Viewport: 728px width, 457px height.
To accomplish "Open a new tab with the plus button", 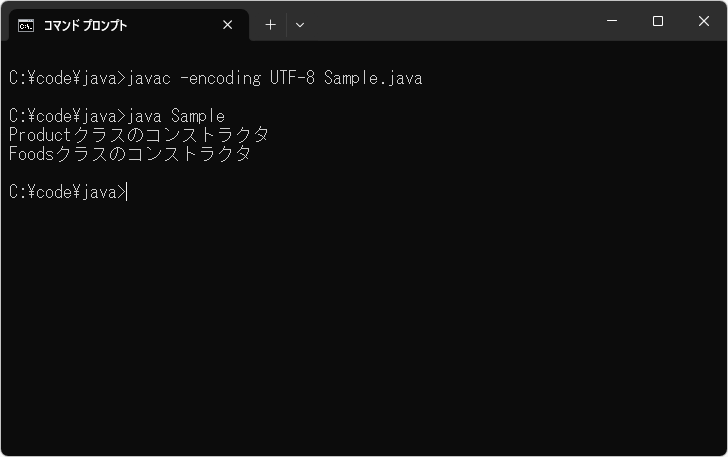I will (270, 25).
